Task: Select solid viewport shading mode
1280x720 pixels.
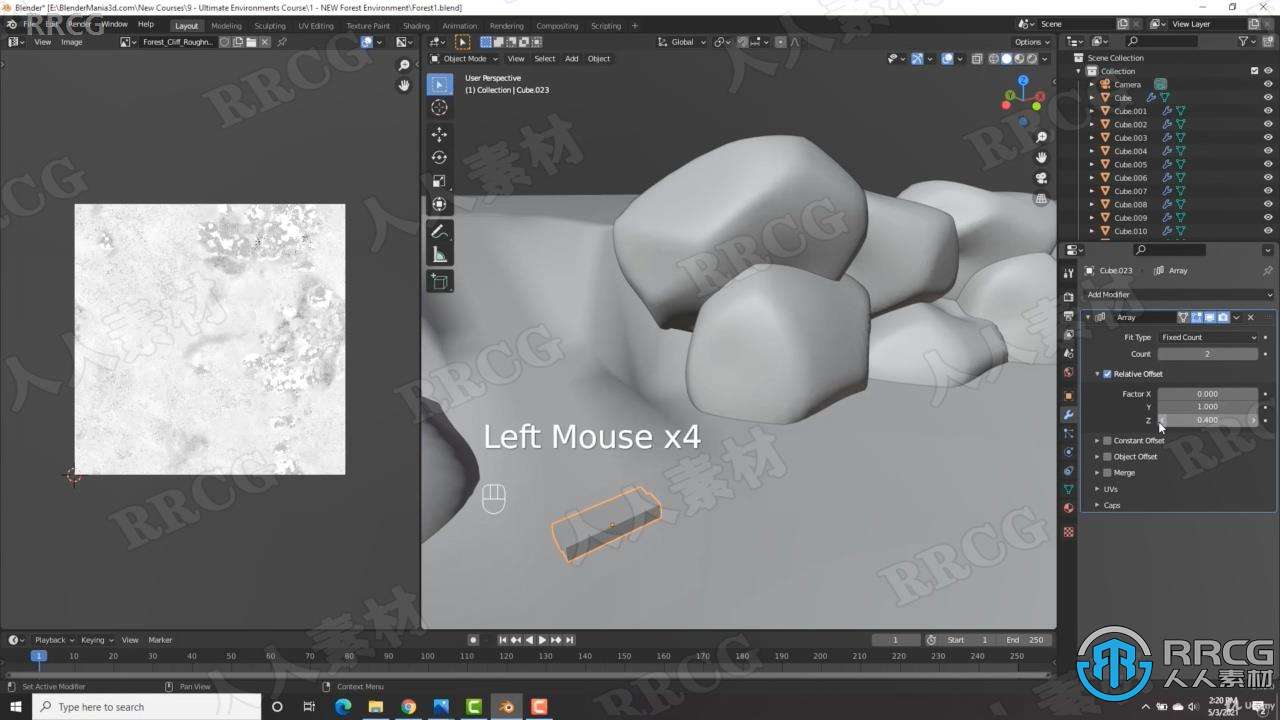Action: [1006, 58]
